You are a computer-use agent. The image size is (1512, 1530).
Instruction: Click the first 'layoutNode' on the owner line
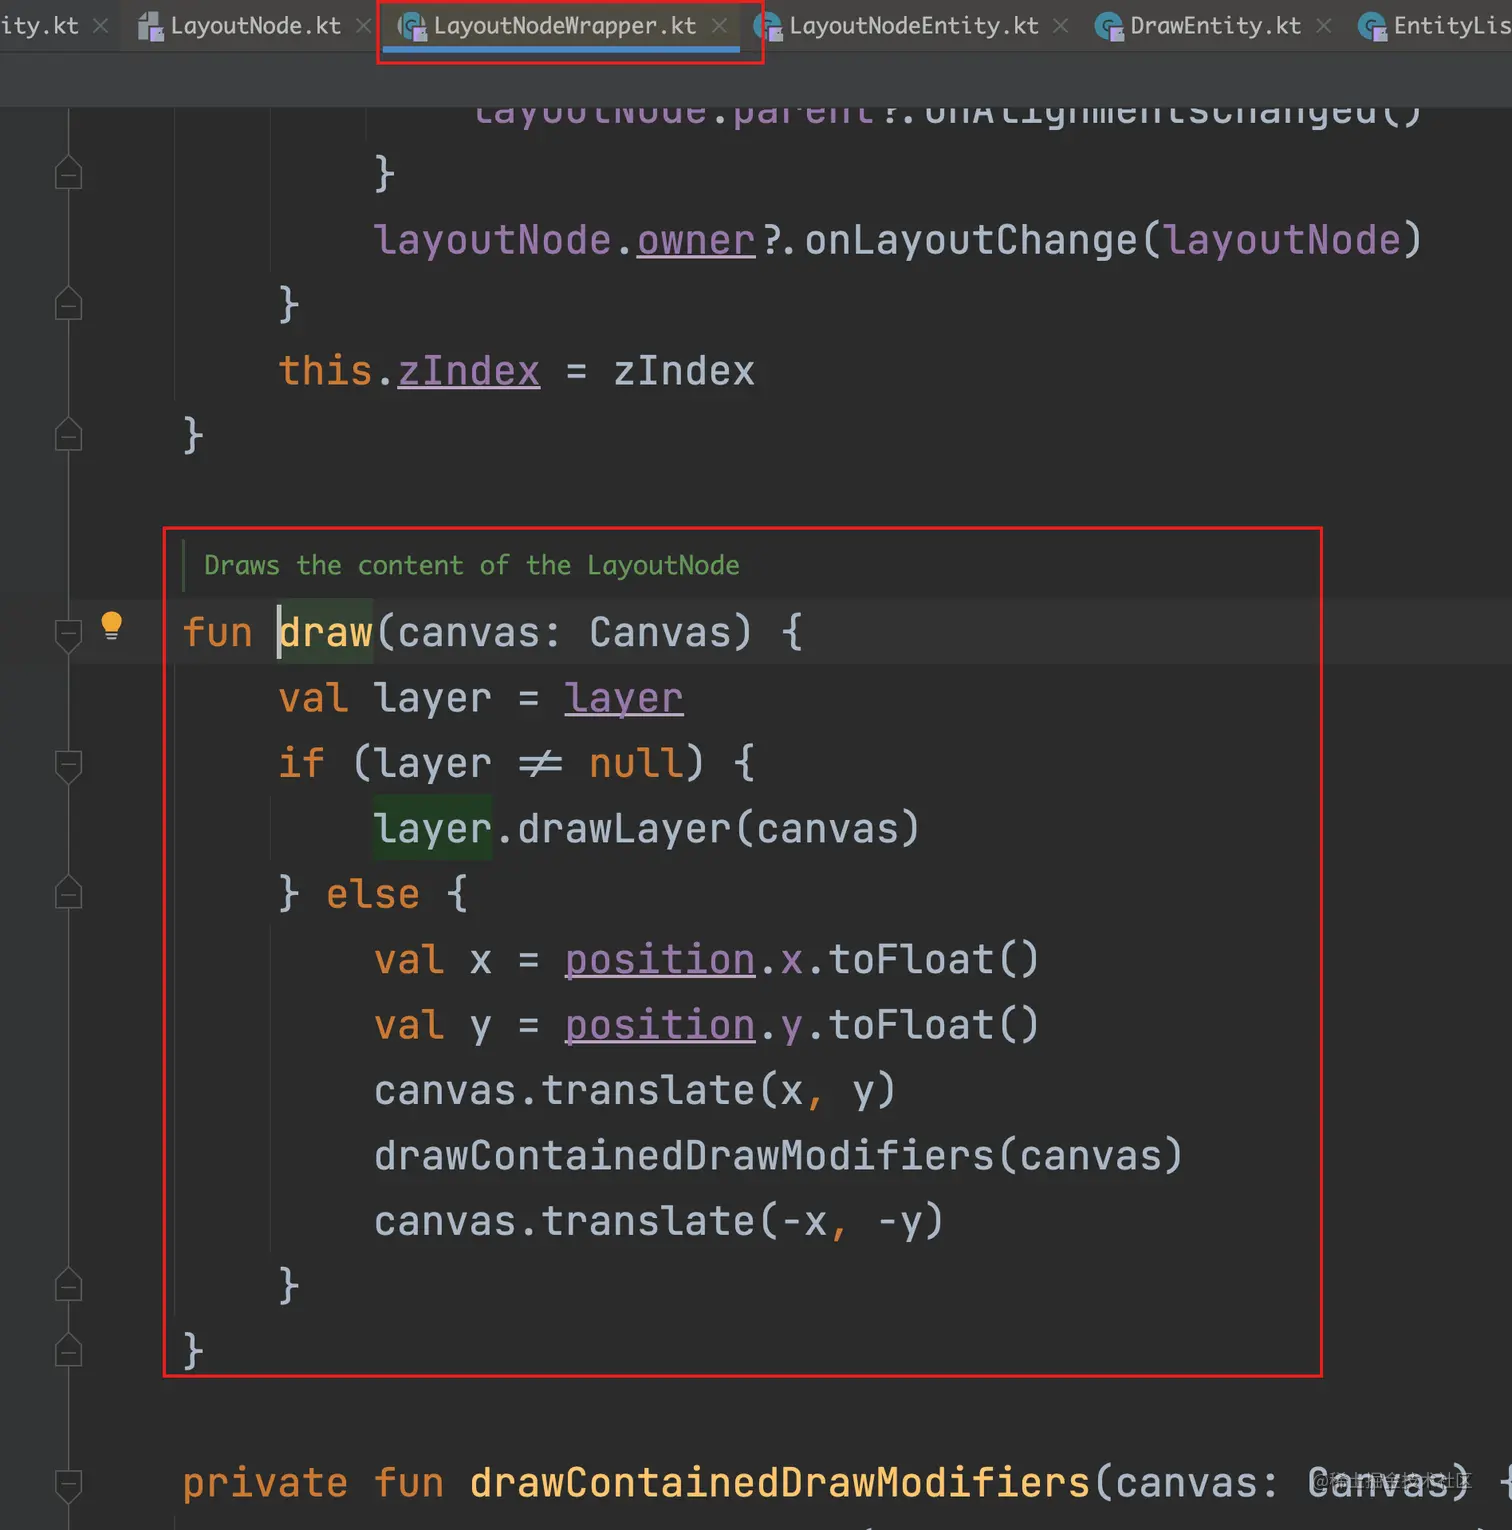click(x=492, y=240)
